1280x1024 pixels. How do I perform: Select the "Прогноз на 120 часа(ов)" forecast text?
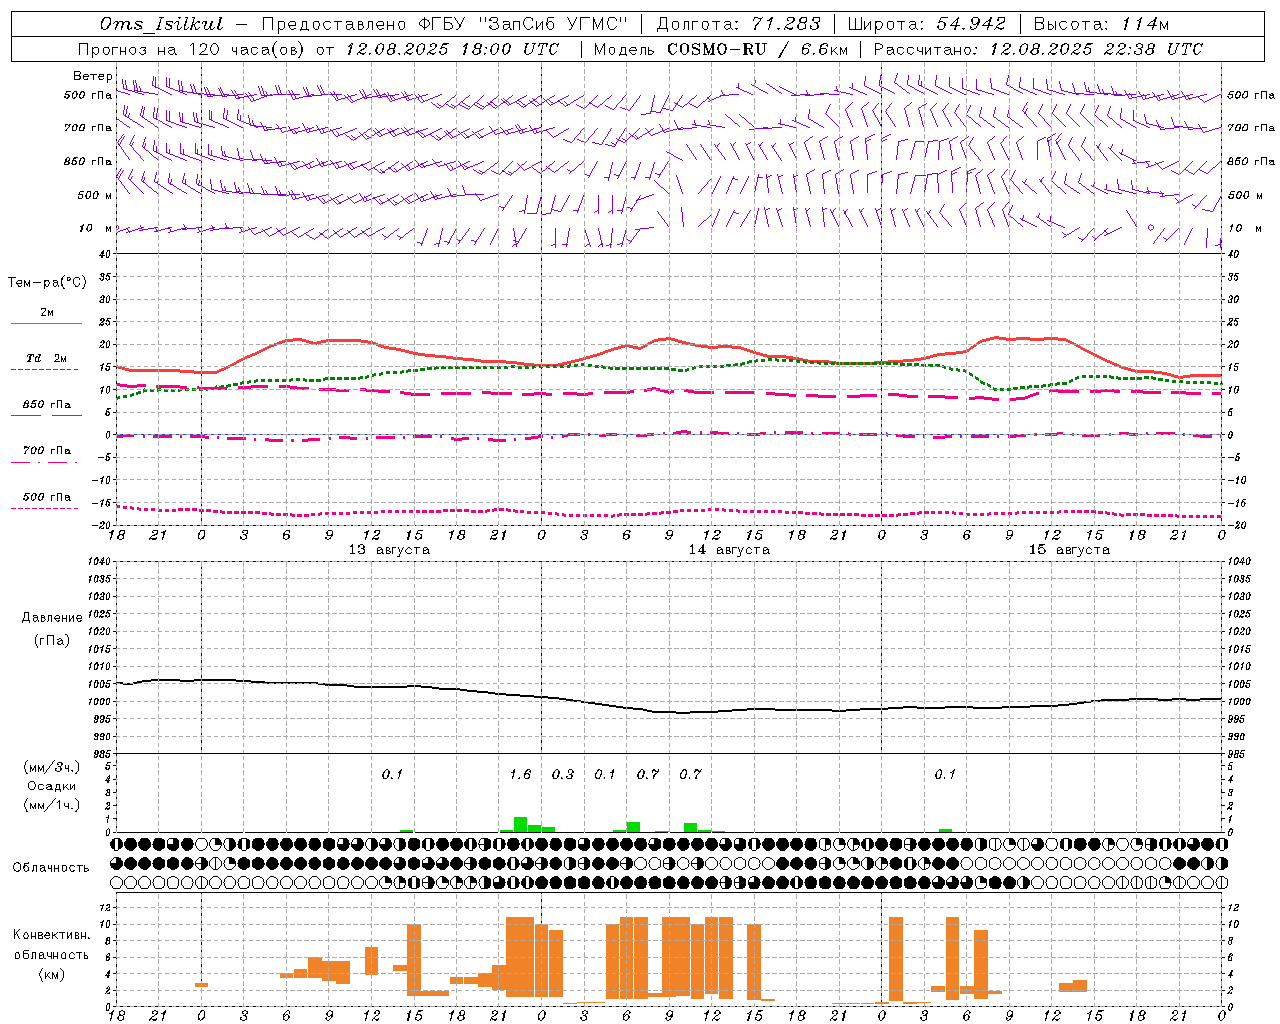point(192,49)
